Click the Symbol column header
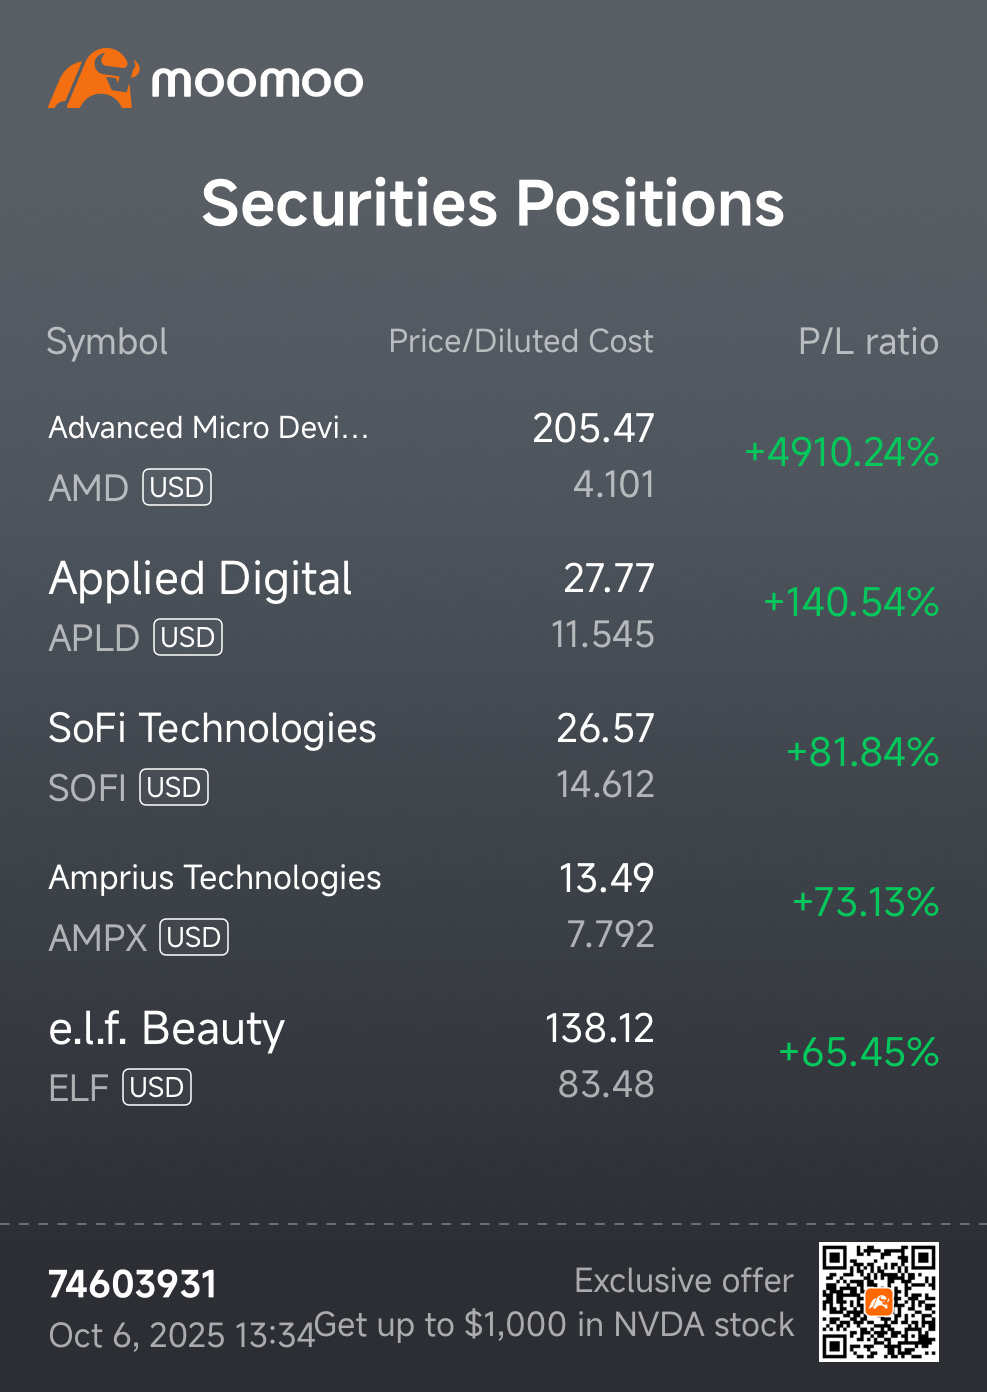Viewport: 987px width, 1392px height. tap(107, 342)
